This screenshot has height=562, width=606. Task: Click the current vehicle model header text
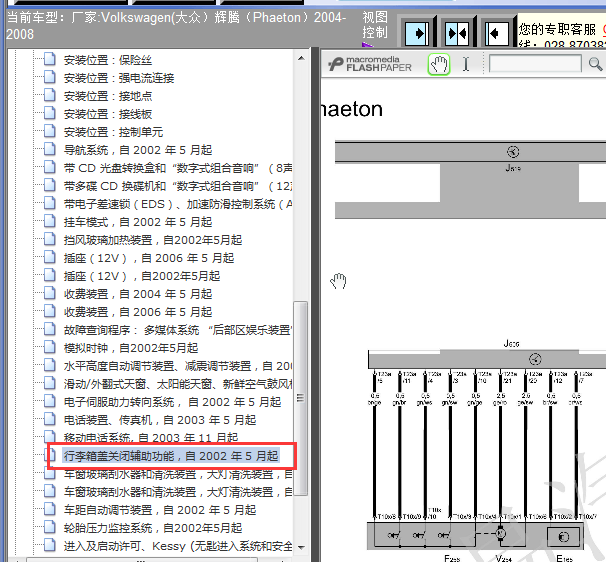tap(176, 26)
